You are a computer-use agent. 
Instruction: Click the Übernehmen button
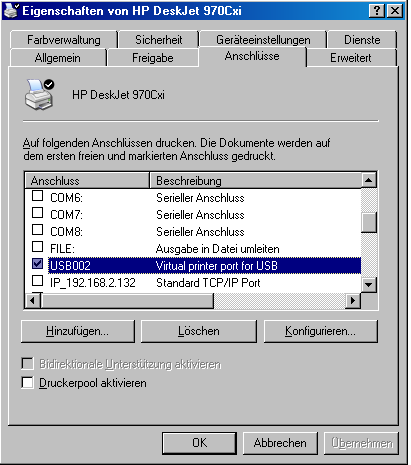(361, 443)
